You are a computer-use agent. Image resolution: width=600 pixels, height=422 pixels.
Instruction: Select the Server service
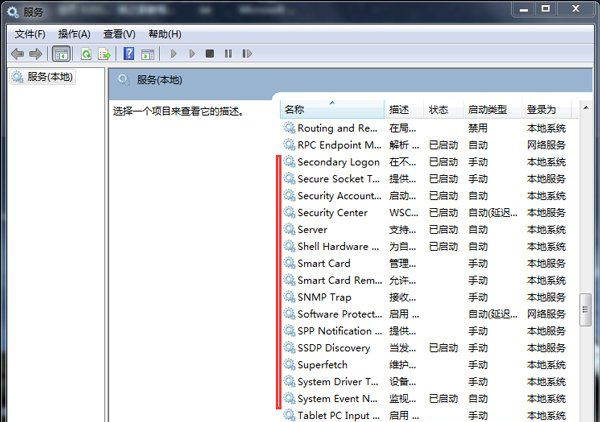pyautogui.click(x=426, y=230)
